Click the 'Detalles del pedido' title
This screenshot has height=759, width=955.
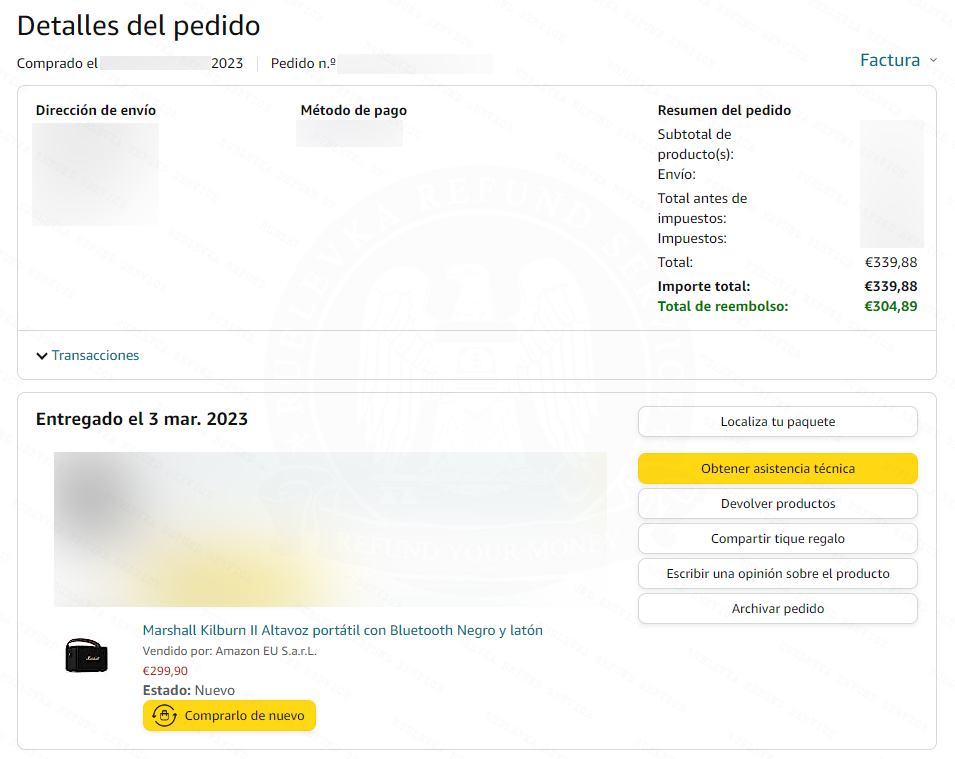tap(138, 26)
